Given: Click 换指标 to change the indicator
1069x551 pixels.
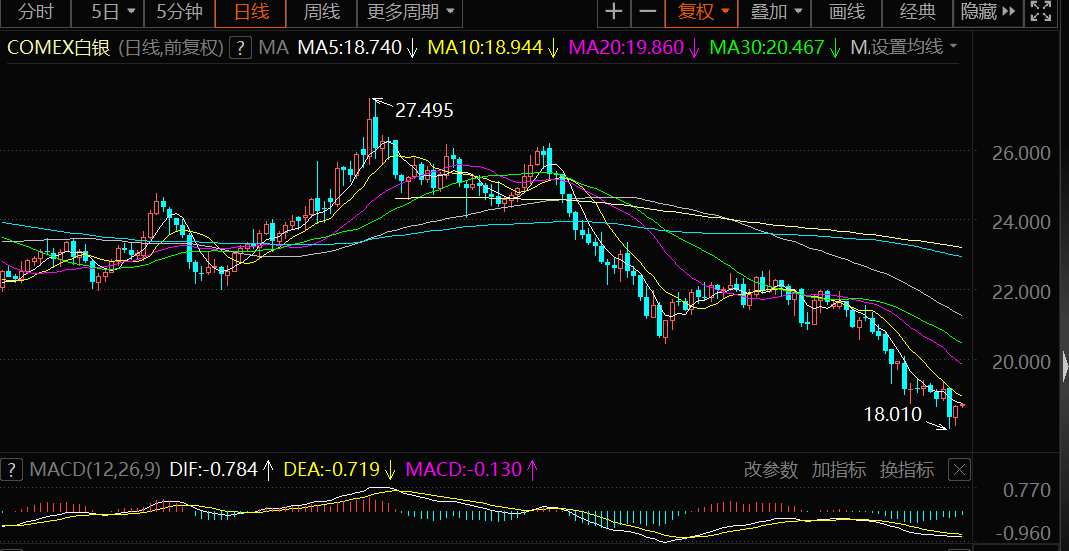Looking at the screenshot, I should pos(906,469).
